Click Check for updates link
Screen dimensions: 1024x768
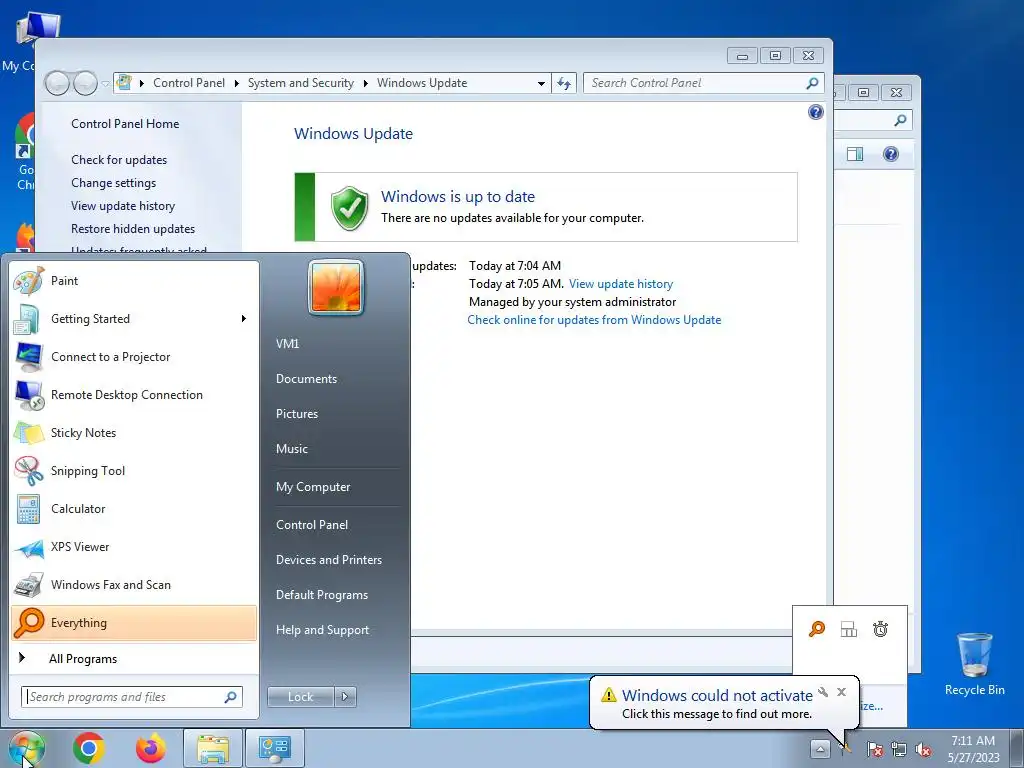[x=119, y=160]
